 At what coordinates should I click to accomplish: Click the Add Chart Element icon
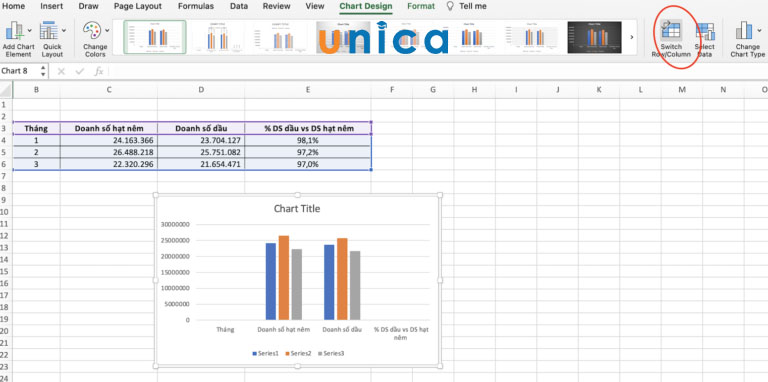tap(15, 30)
